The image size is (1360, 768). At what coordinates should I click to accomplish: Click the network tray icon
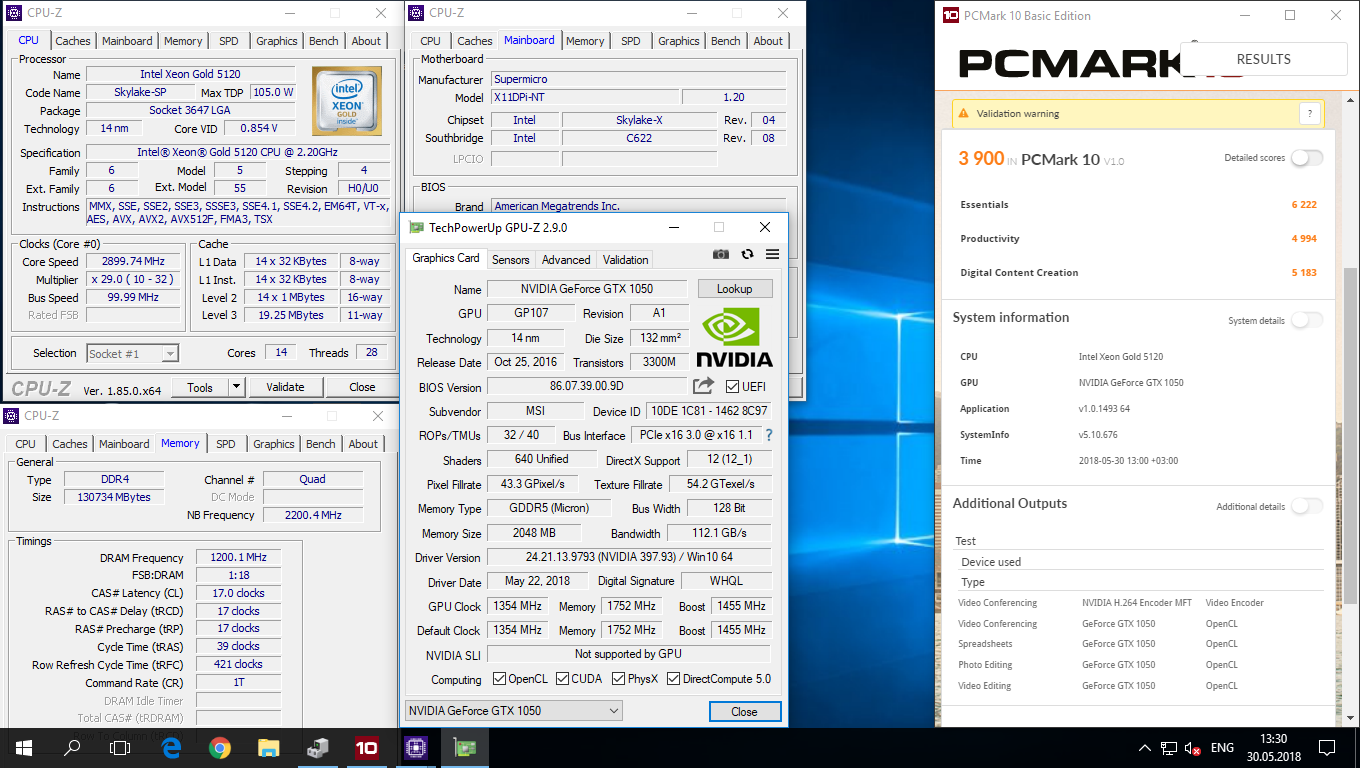1169,748
